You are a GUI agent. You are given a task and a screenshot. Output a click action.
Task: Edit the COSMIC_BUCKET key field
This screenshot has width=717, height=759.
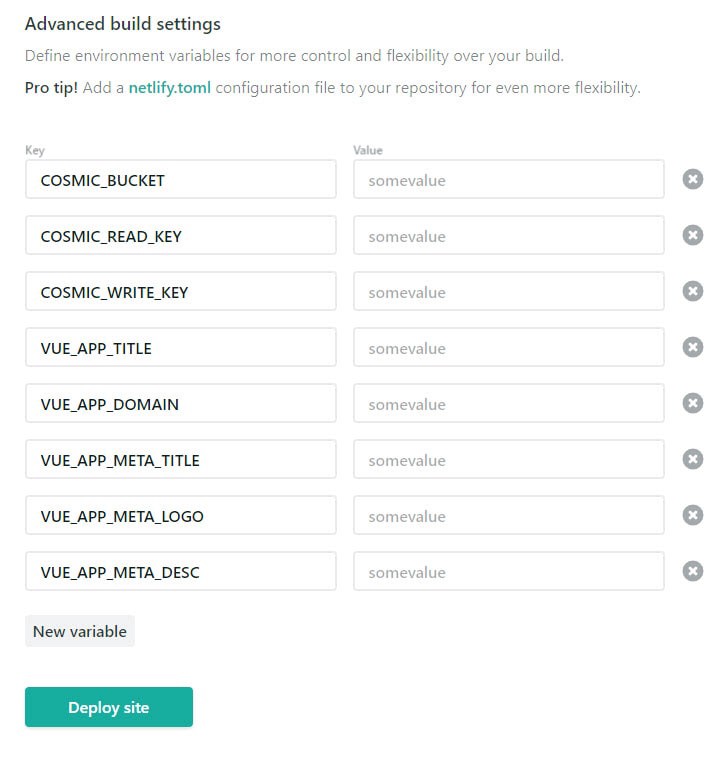tap(180, 180)
